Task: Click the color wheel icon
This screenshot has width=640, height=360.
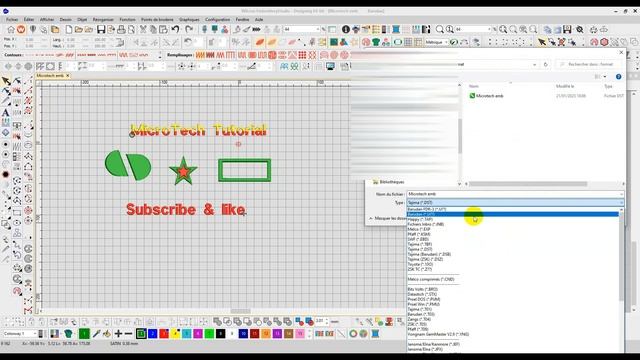Action: (353, 333)
